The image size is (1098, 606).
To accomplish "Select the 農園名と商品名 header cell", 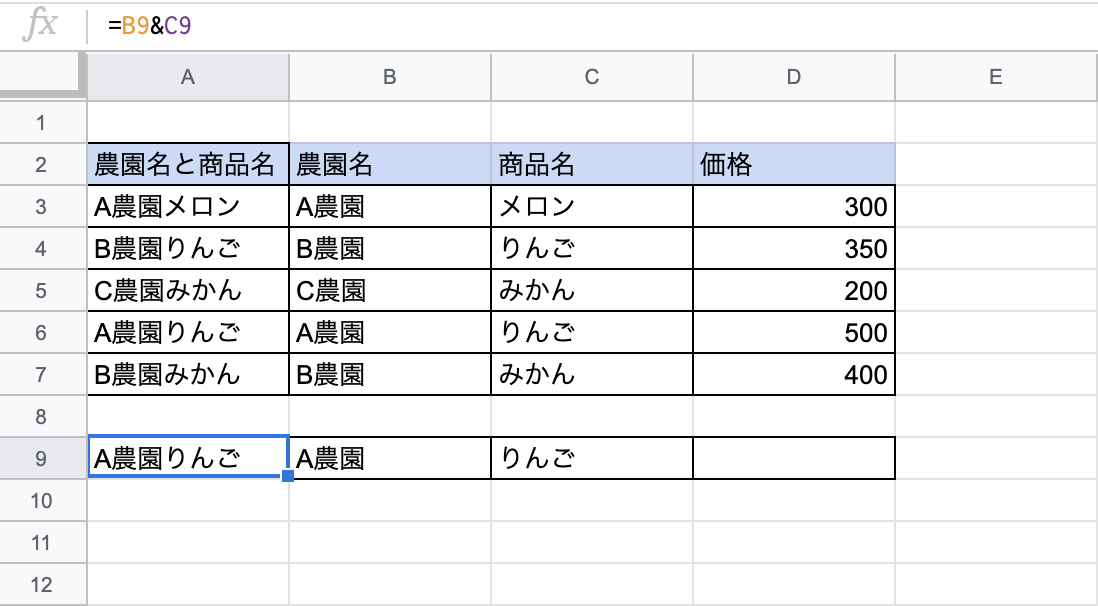I will point(188,165).
